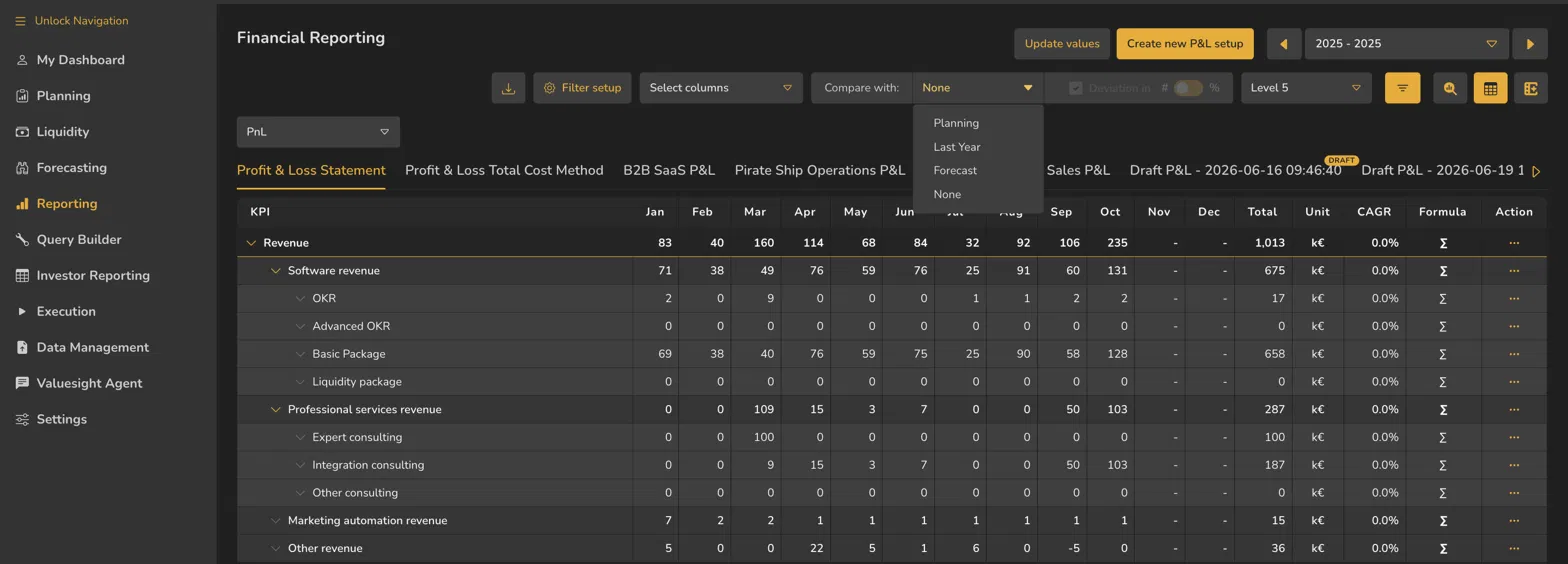The width and height of the screenshot is (1568, 564).
Task: Select the Profit & Loss Statement tab
Action: (x=311, y=171)
